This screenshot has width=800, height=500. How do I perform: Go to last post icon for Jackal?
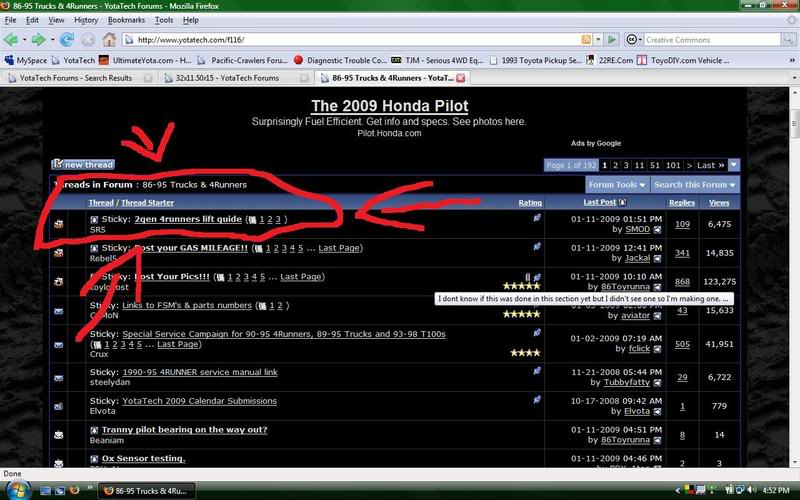coord(657,258)
